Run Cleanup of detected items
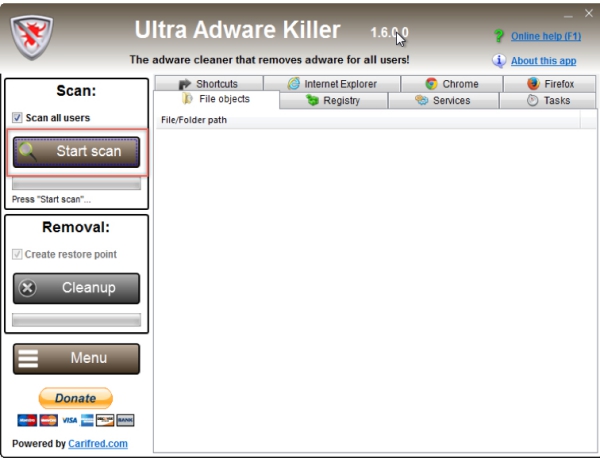 point(77,288)
